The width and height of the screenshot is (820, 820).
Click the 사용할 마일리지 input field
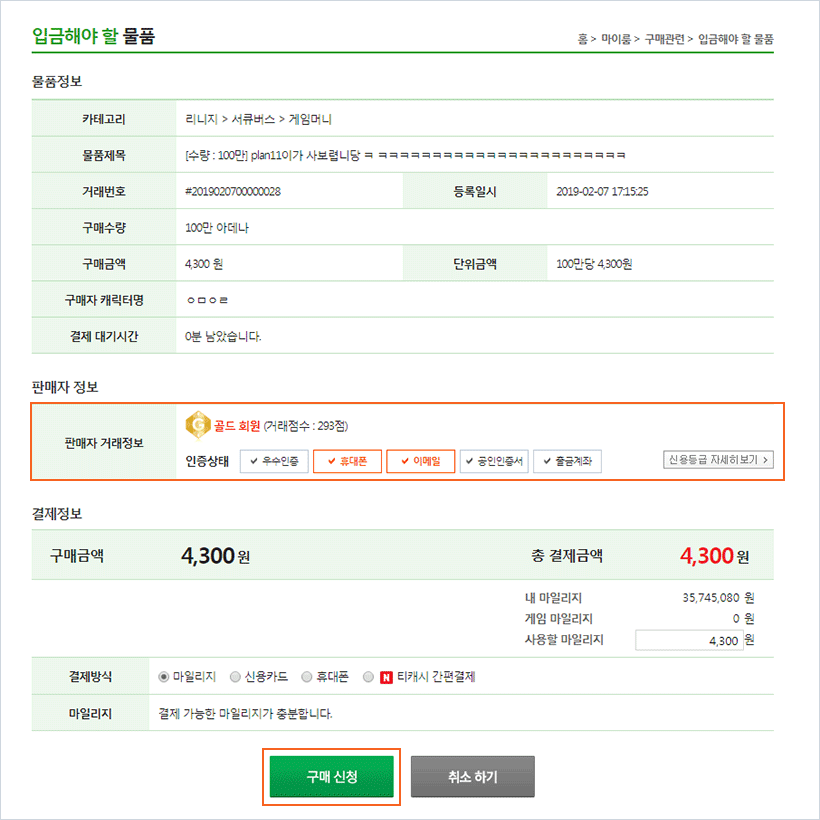coord(687,640)
